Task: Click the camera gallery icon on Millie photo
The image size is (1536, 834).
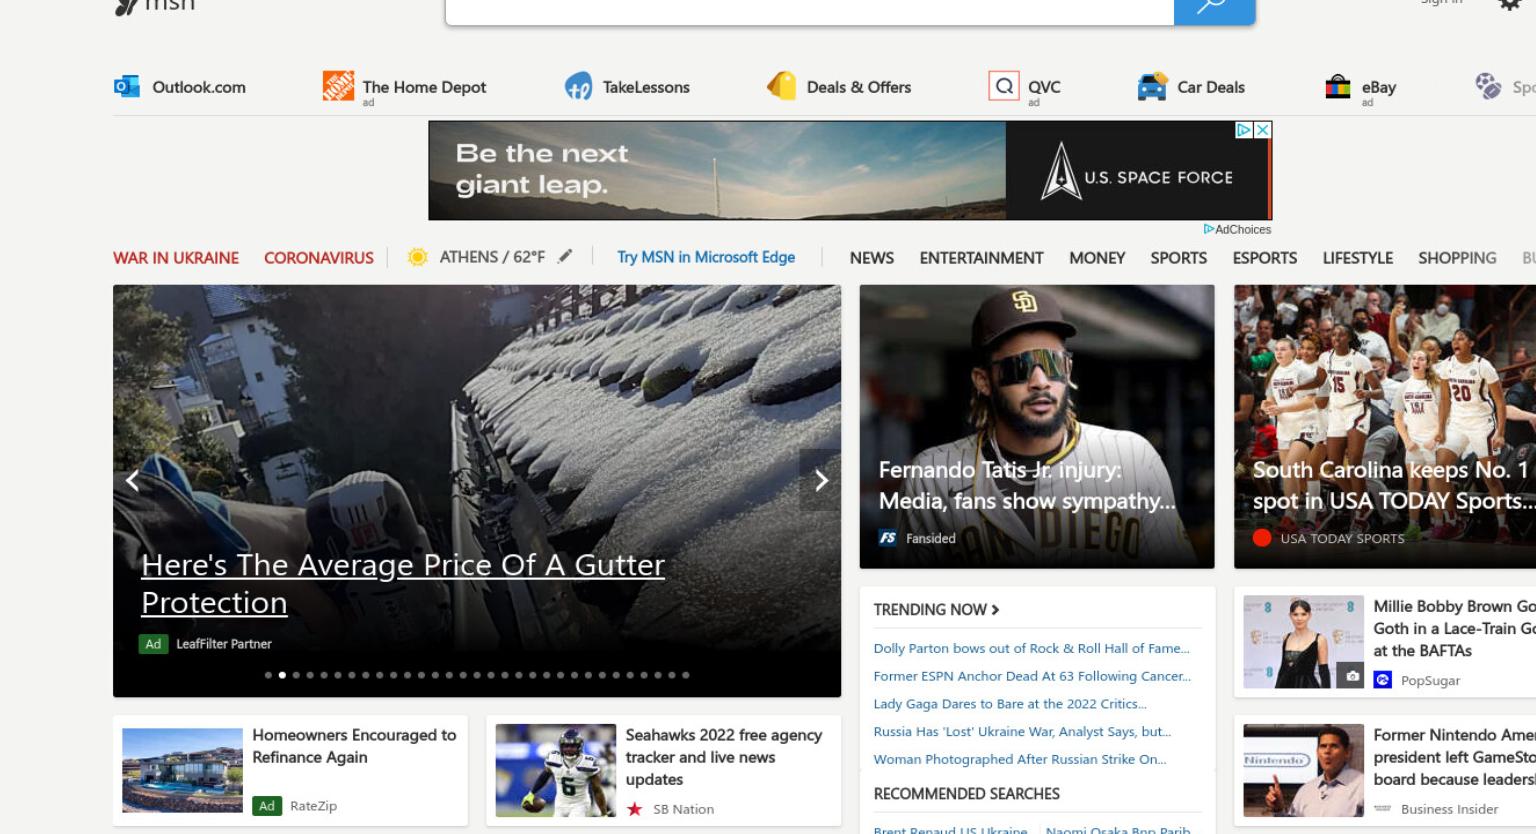Action: tap(1352, 676)
